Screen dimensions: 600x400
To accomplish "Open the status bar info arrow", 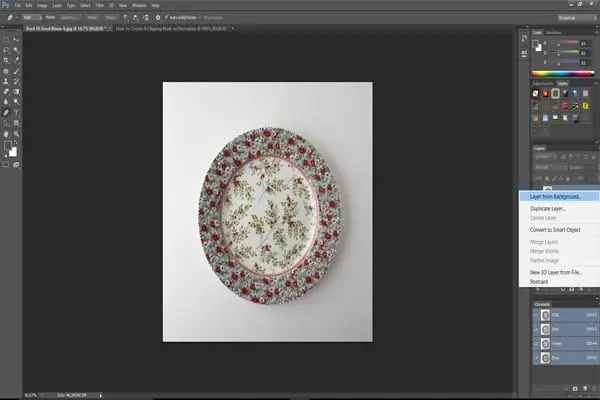I will tap(100, 395).
